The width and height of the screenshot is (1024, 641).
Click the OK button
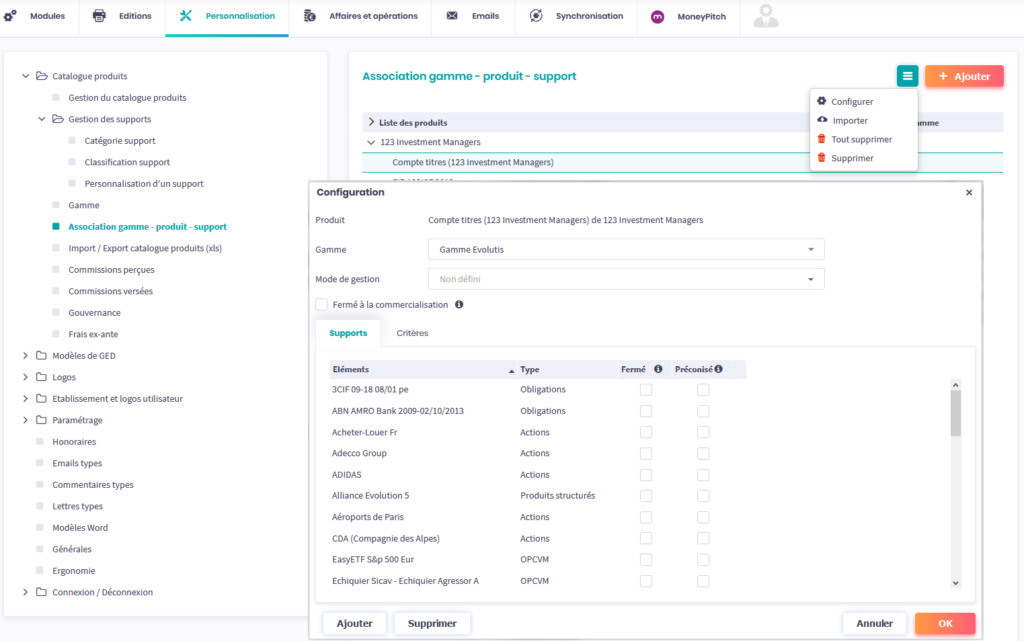tap(944, 623)
